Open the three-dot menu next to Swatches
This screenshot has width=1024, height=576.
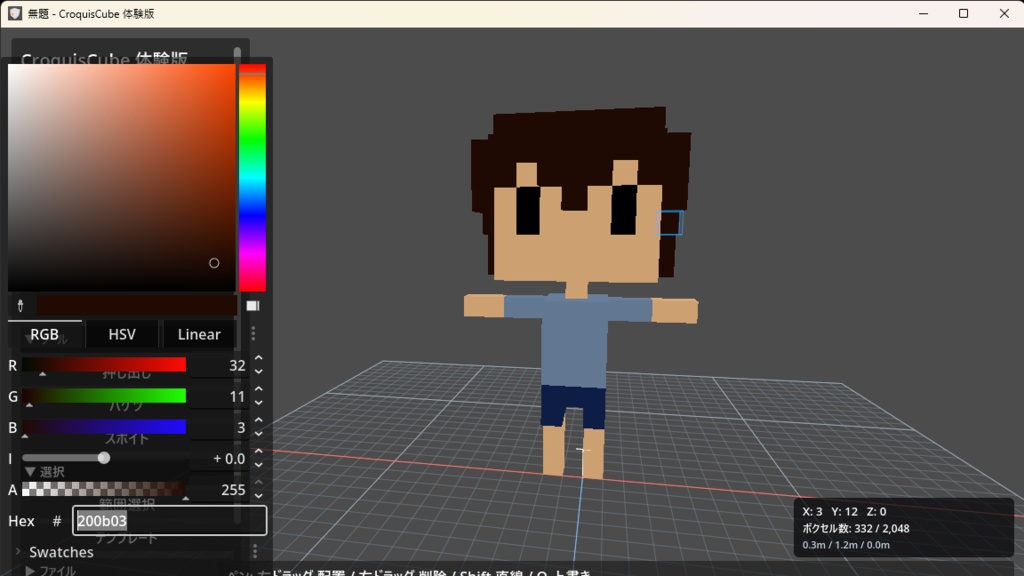point(255,552)
